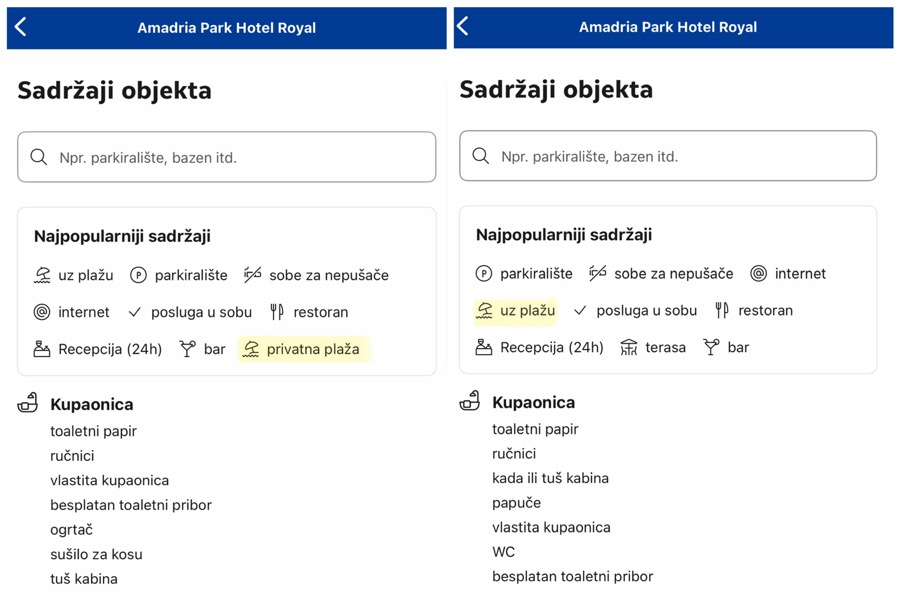
Task: Click internet wifi icon in right panel
Action: (x=759, y=273)
